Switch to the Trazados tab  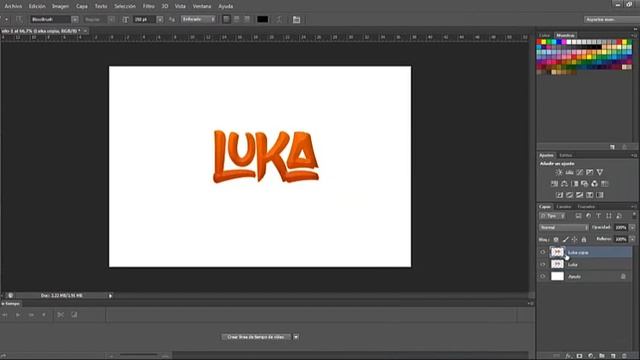(x=586, y=207)
